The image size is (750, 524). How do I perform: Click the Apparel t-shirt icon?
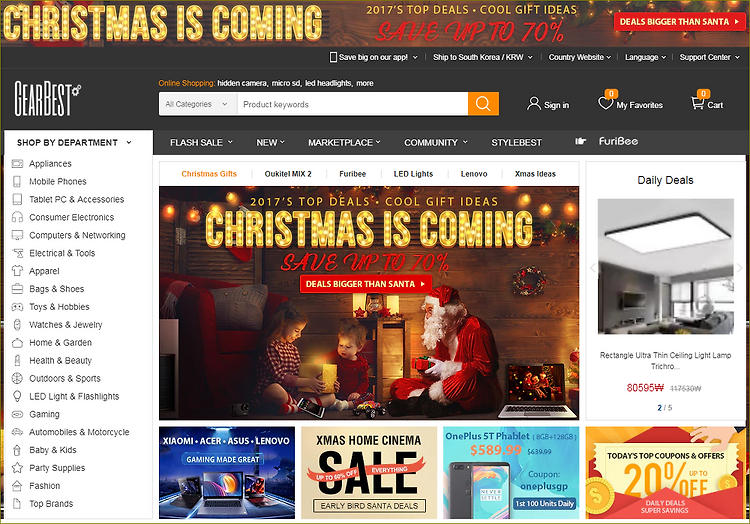click(17, 271)
